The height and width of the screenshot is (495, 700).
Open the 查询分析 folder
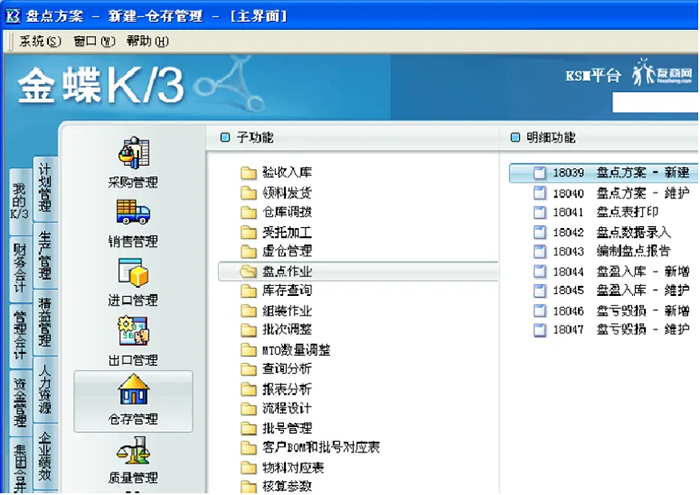pos(276,369)
